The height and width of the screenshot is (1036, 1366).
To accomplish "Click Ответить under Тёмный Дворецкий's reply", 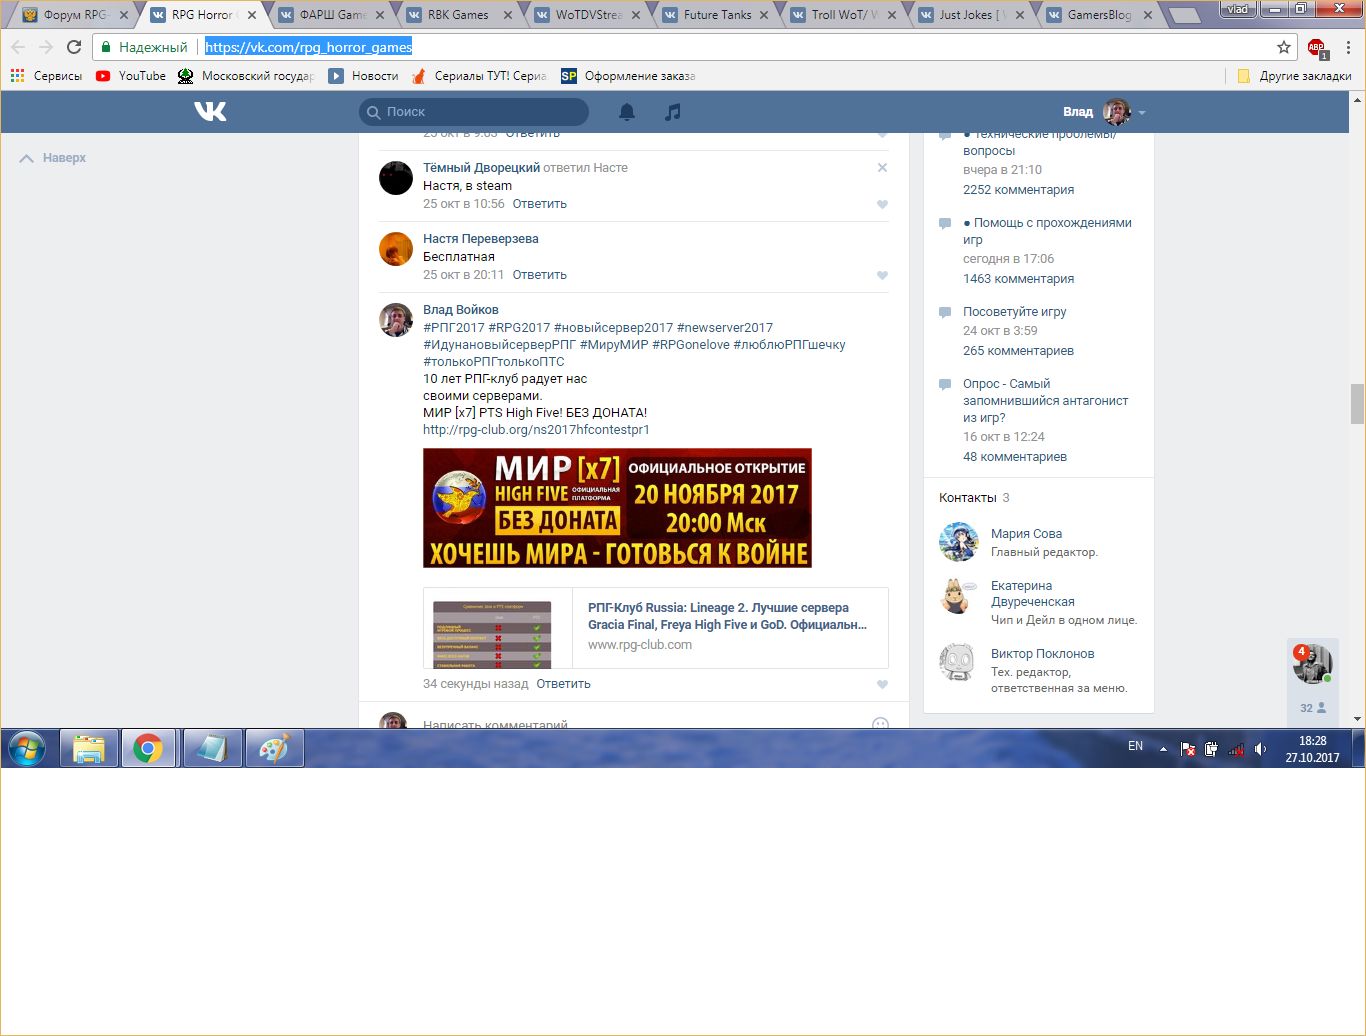I will (539, 204).
